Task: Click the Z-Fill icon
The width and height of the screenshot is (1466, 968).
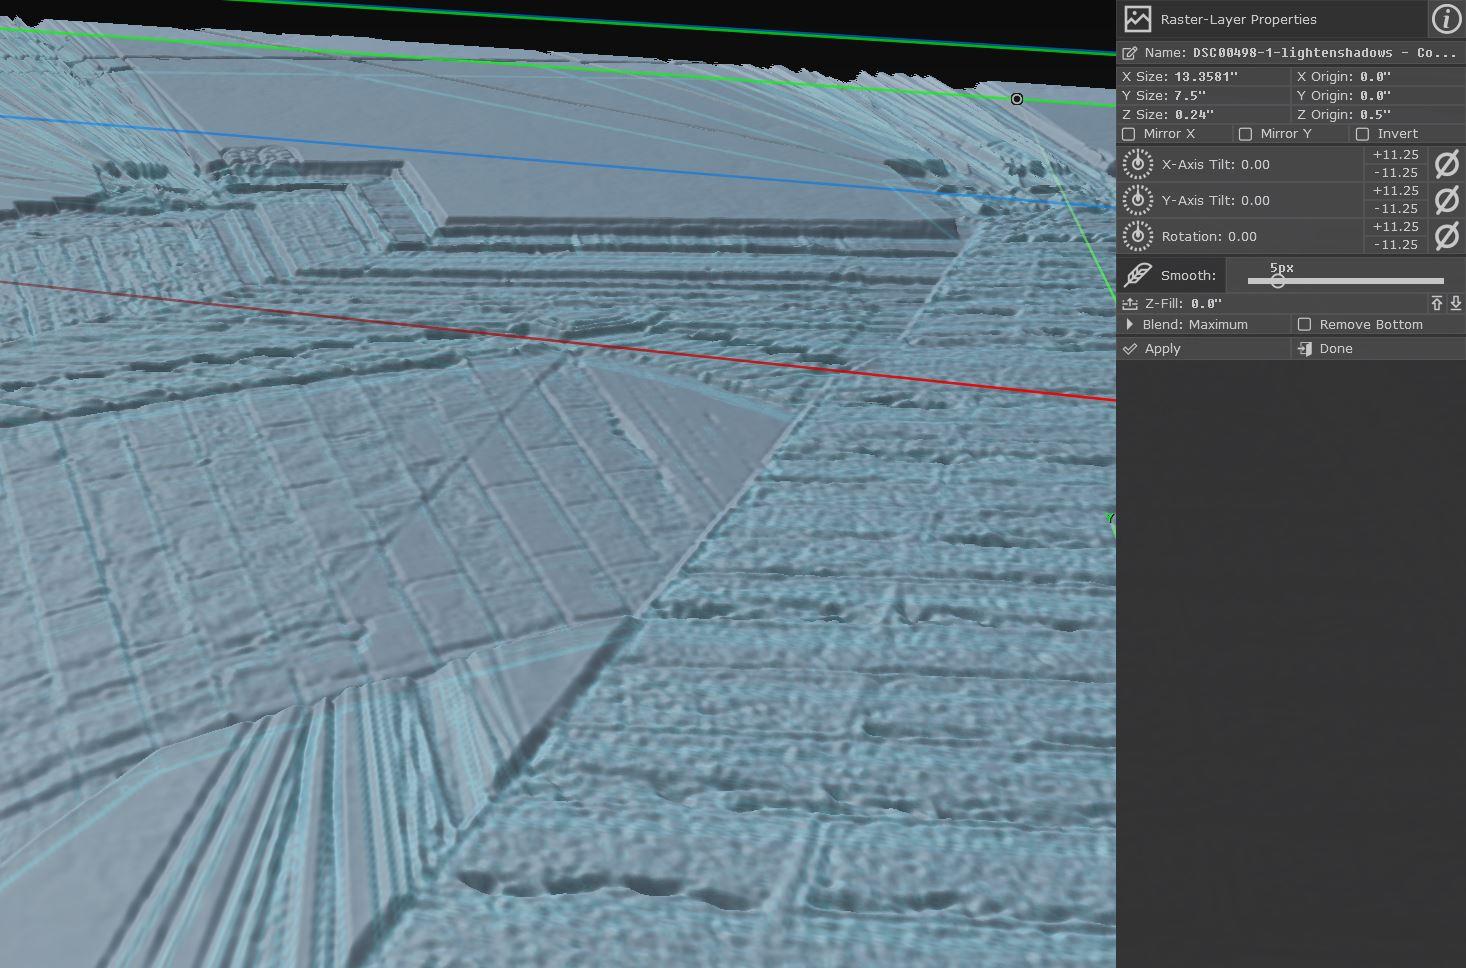Action: click(1130, 303)
